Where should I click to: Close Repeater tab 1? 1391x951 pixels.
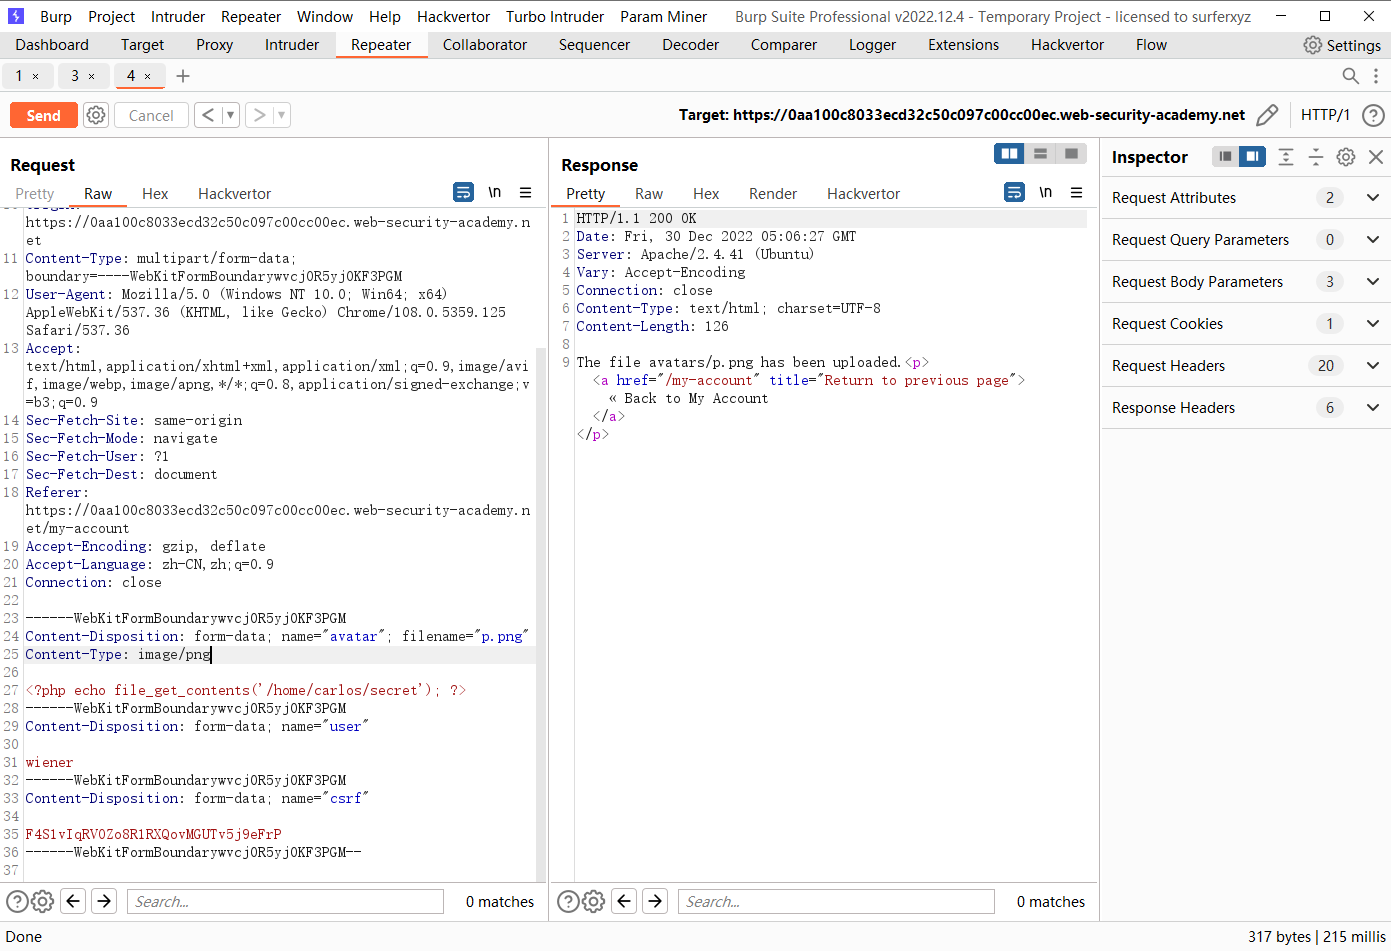35,76
